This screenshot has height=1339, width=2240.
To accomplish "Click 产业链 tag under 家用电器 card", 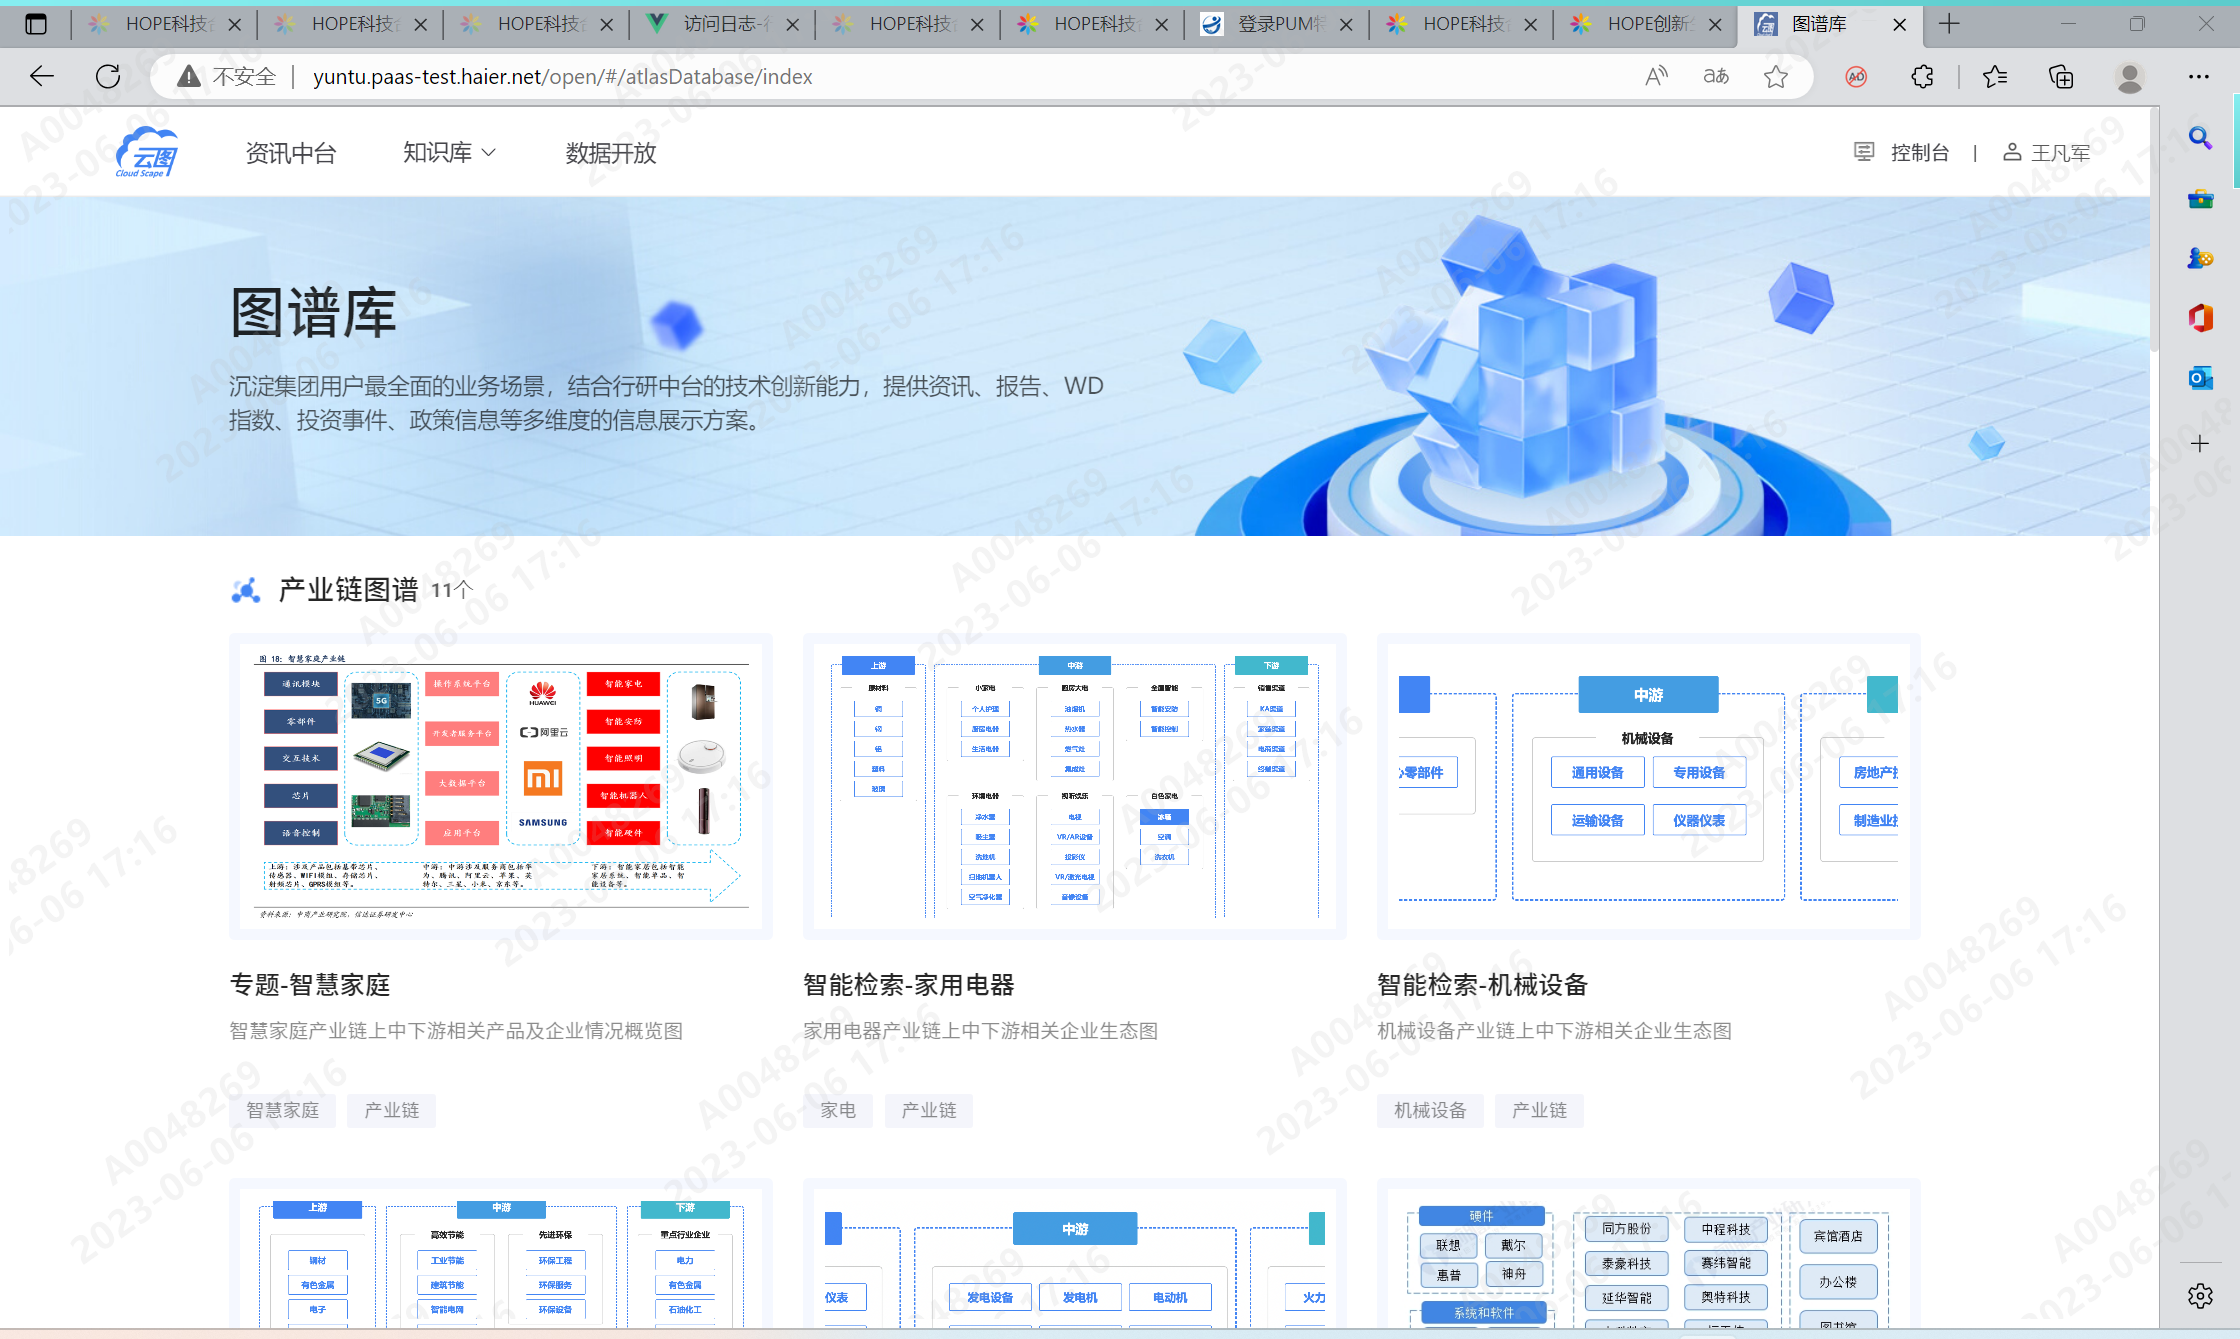I will point(929,1110).
